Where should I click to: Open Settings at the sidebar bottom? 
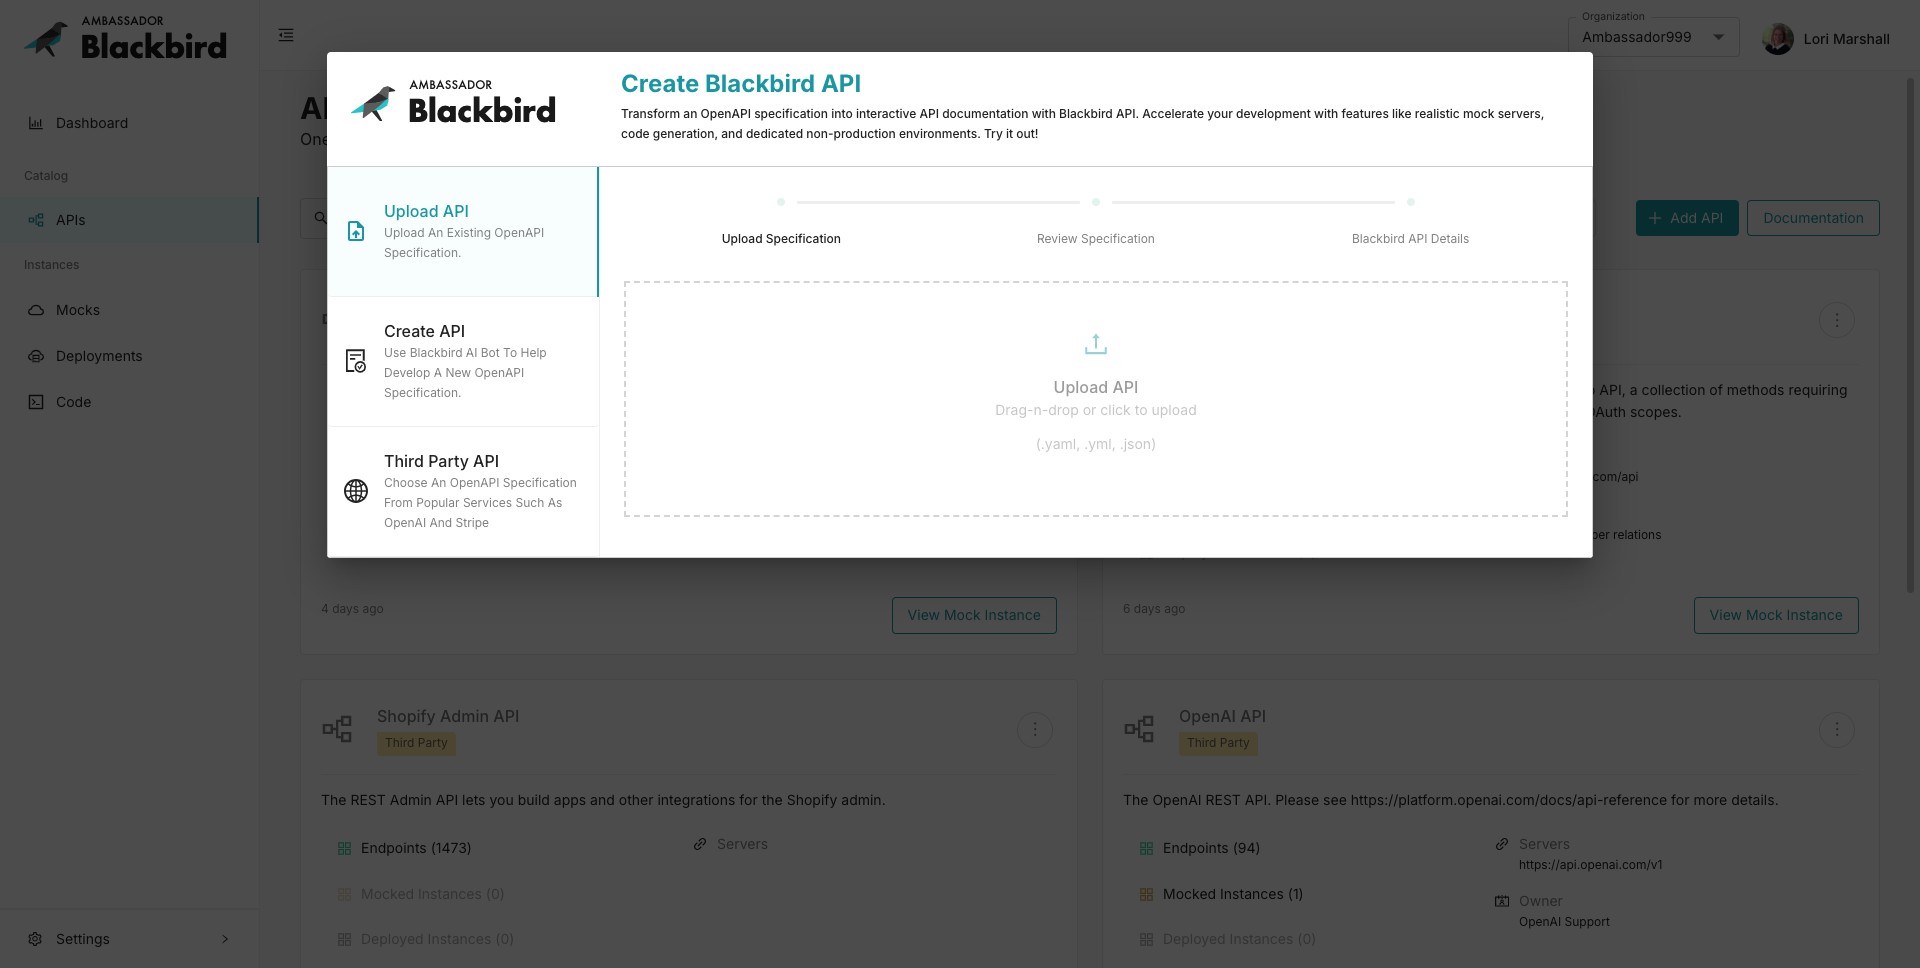point(129,939)
